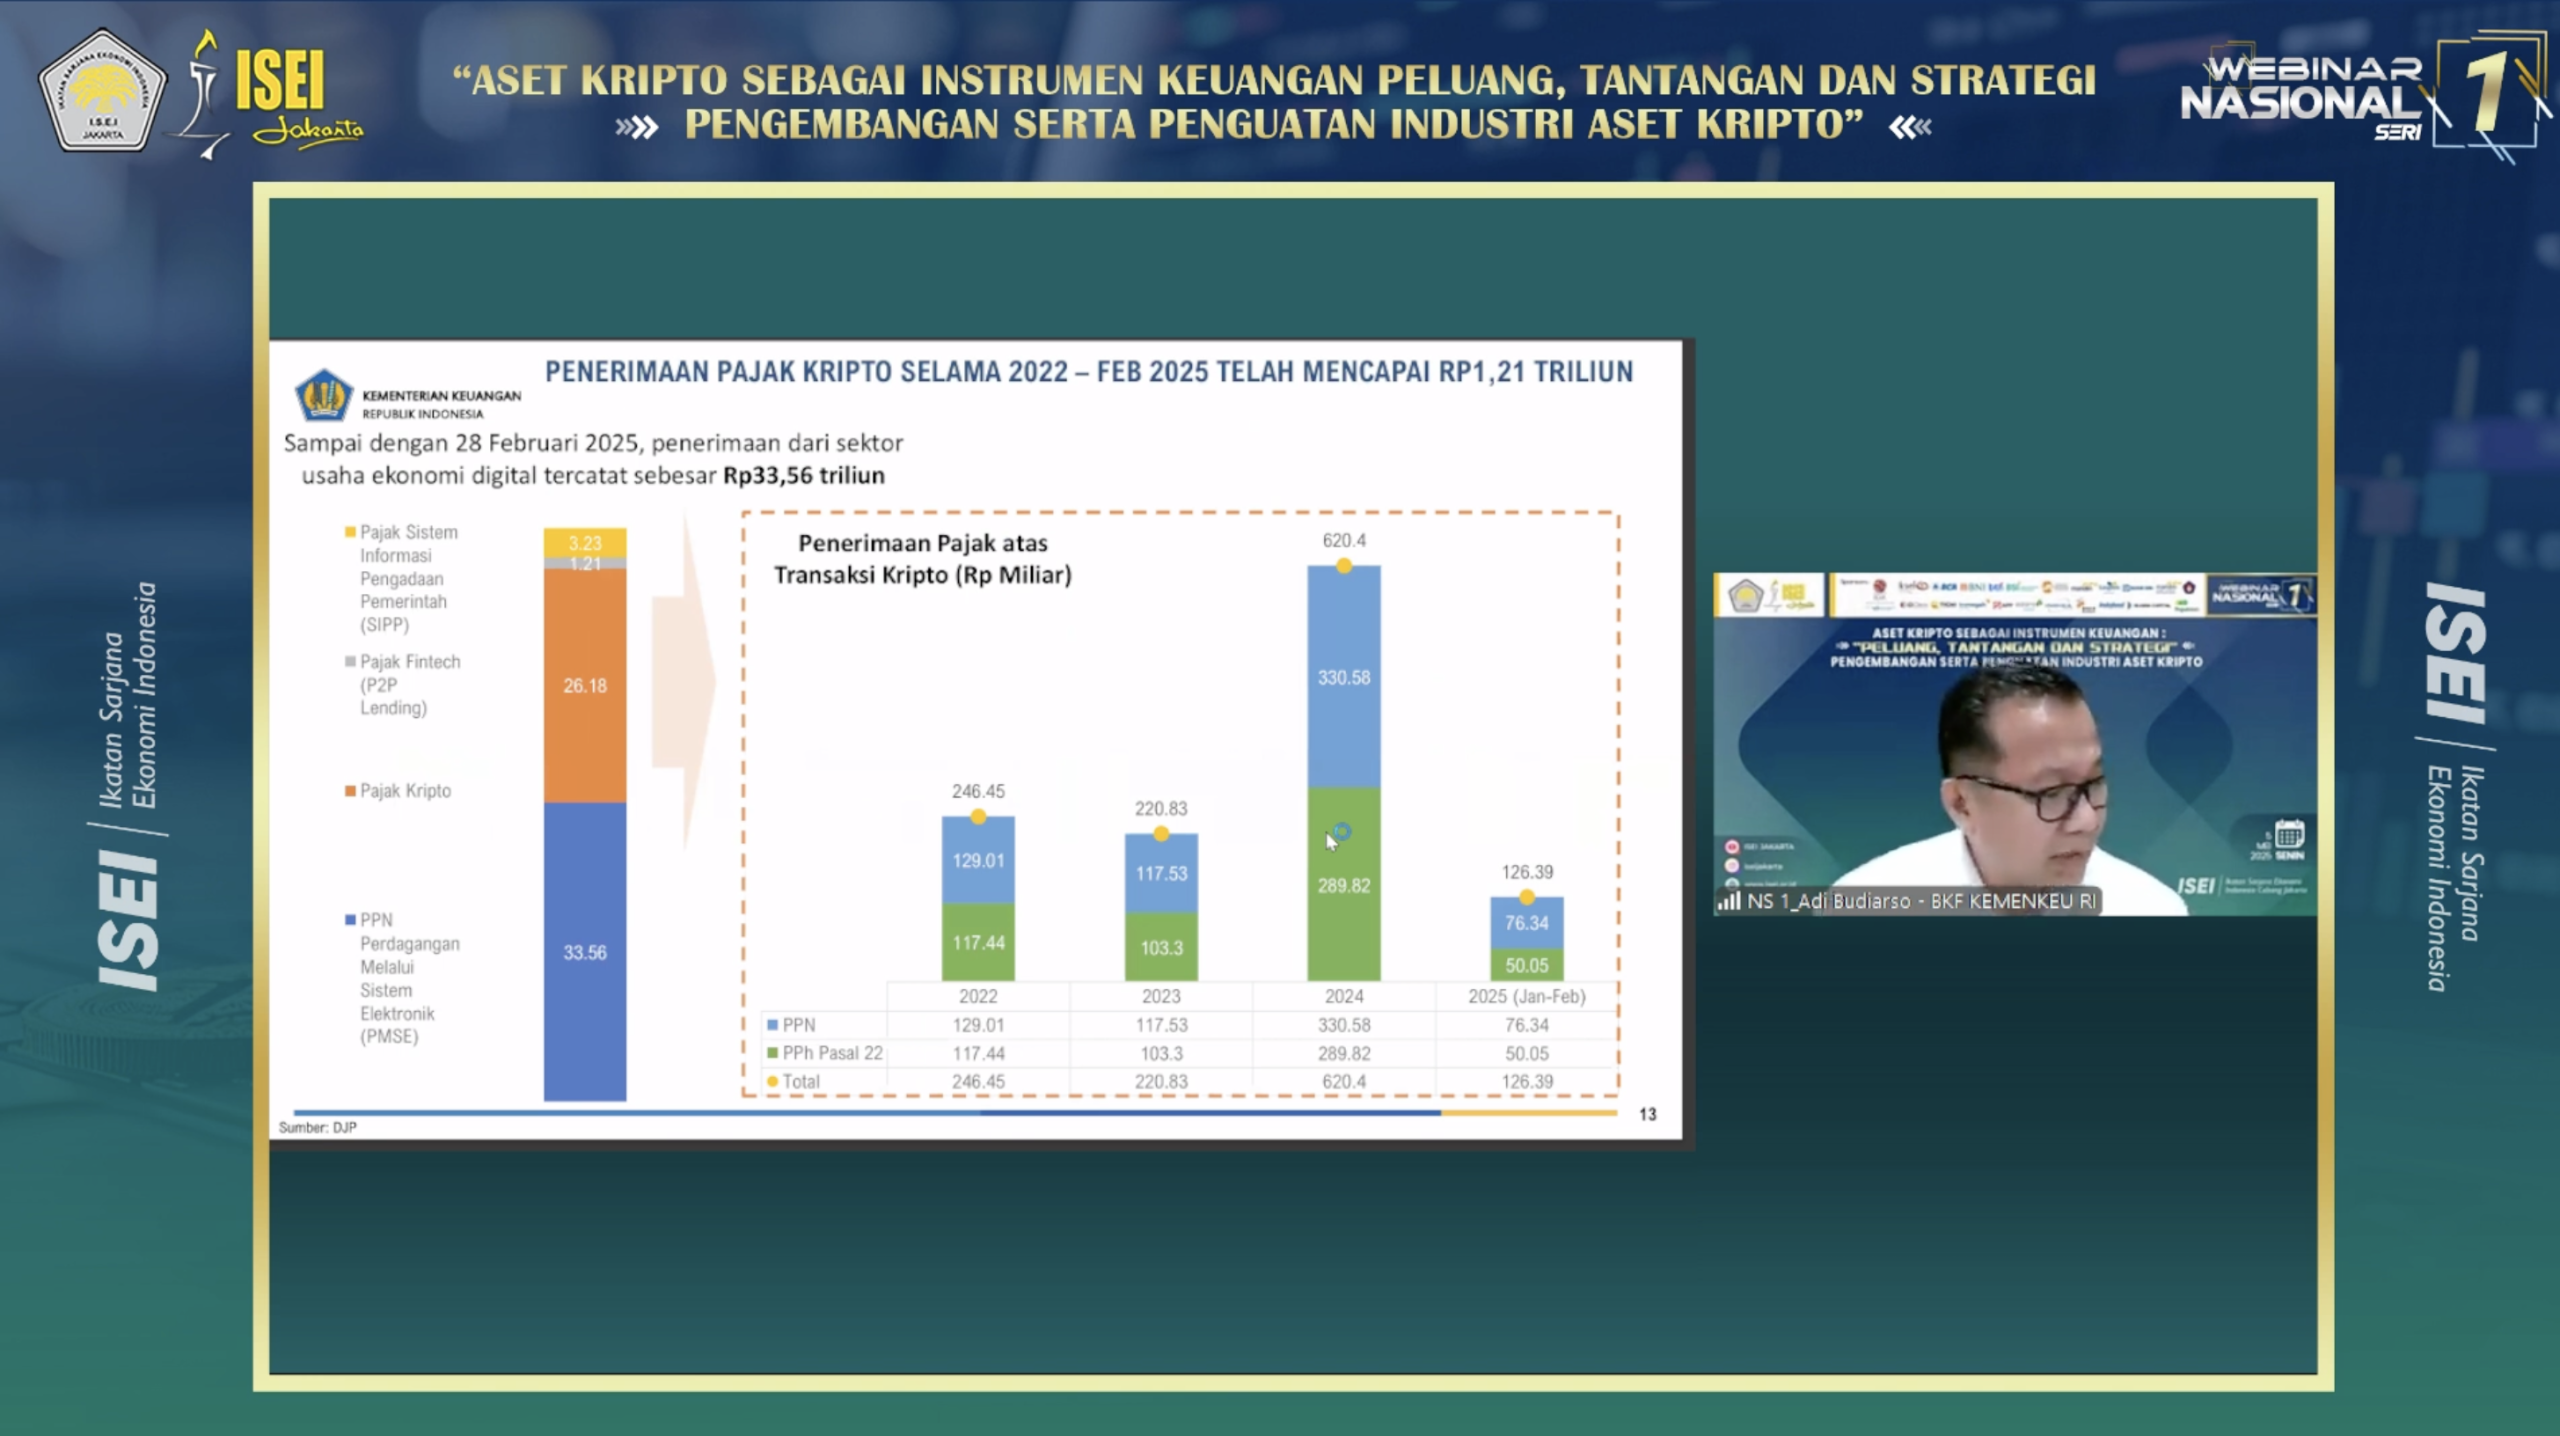Image resolution: width=2560 pixels, height=1436 pixels.
Task: Click the PPN PMSE blue legend marker
Action: pos(350,920)
